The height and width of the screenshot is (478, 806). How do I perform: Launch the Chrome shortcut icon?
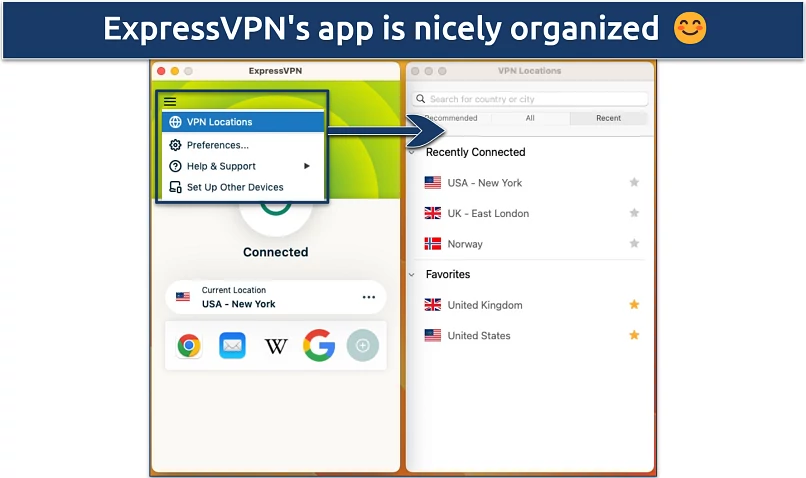[x=189, y=345]
